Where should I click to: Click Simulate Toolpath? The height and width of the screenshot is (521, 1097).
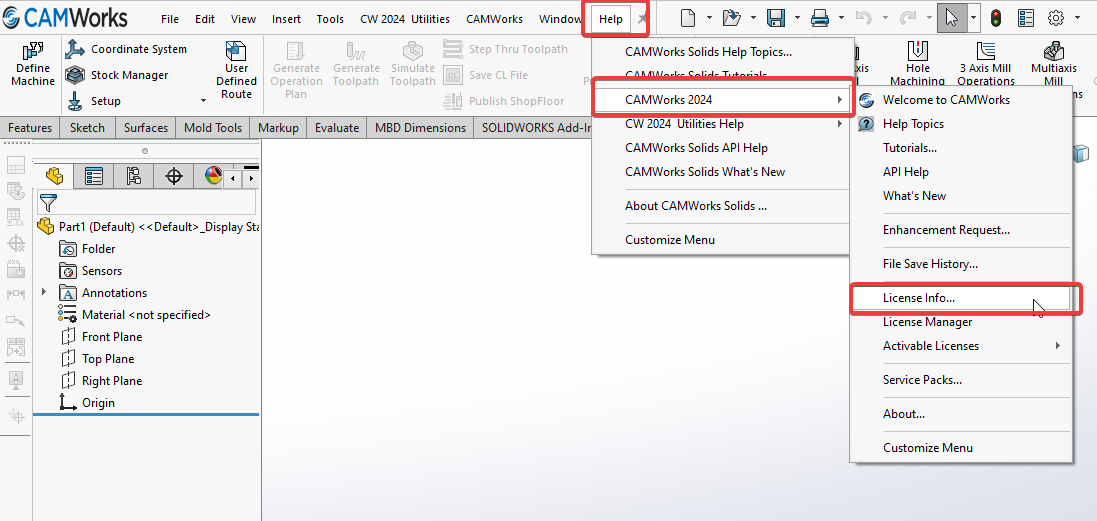point(412,64)
